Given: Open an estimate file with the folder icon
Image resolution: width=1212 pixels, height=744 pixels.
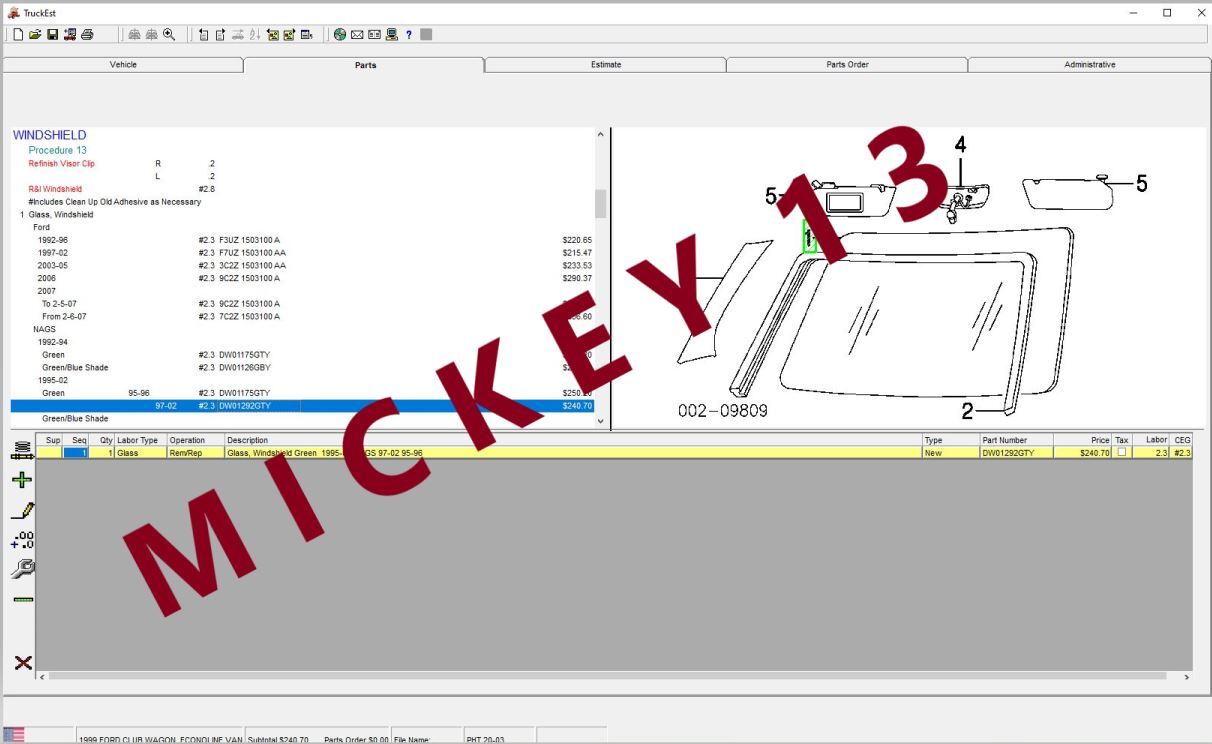Looking at the screenshot, I should pyautogui.click(x=35, y=35).
